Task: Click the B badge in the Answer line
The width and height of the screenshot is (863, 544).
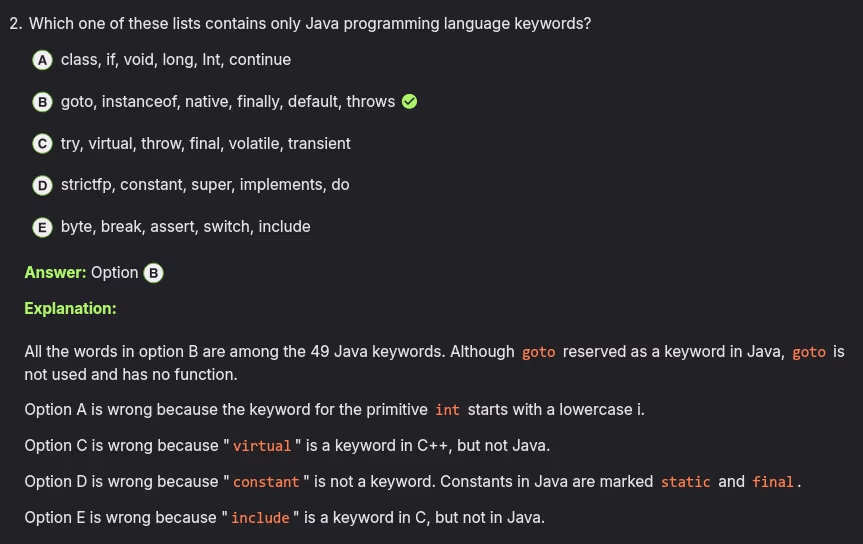Action: click(153, 273)
